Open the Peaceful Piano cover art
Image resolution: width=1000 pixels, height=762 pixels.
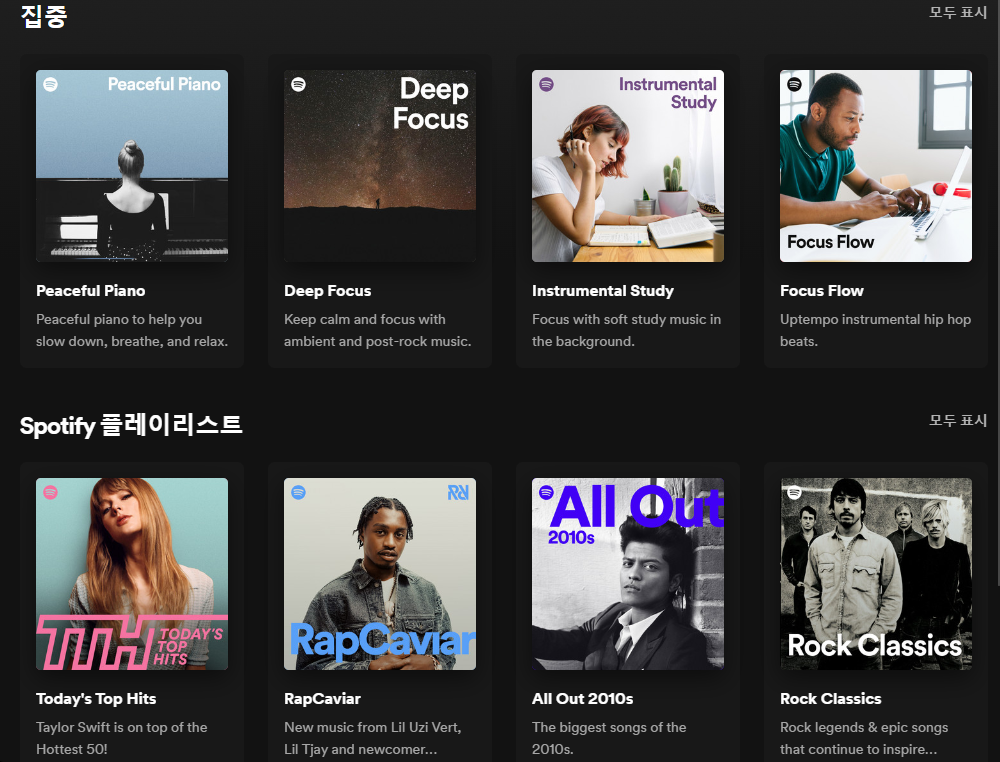pyautogui.click(x=132, y=166)
